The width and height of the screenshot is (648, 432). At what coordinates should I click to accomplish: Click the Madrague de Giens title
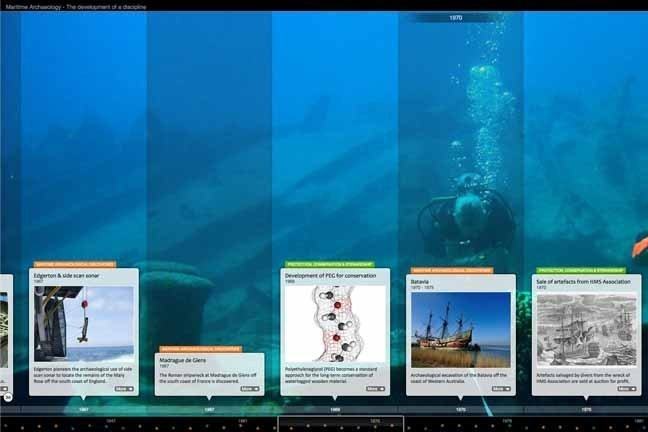click(x=185, y=359)
